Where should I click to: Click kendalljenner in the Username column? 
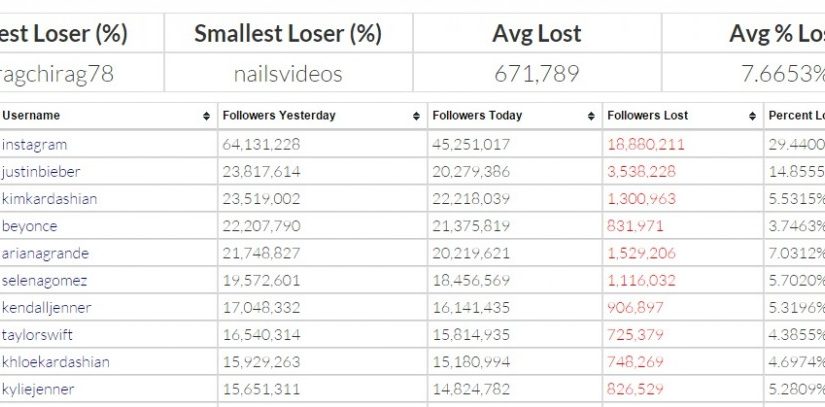click(x=46, y=308)
